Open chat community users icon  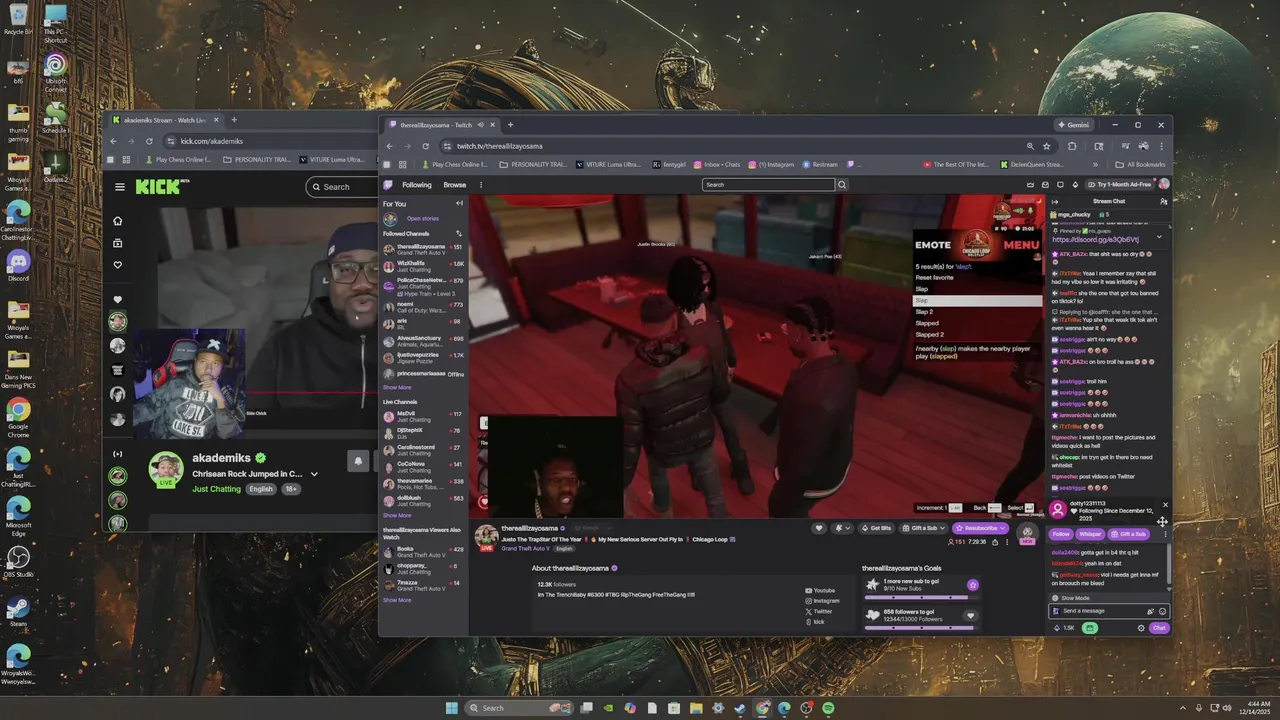(x=1163, y=201)
